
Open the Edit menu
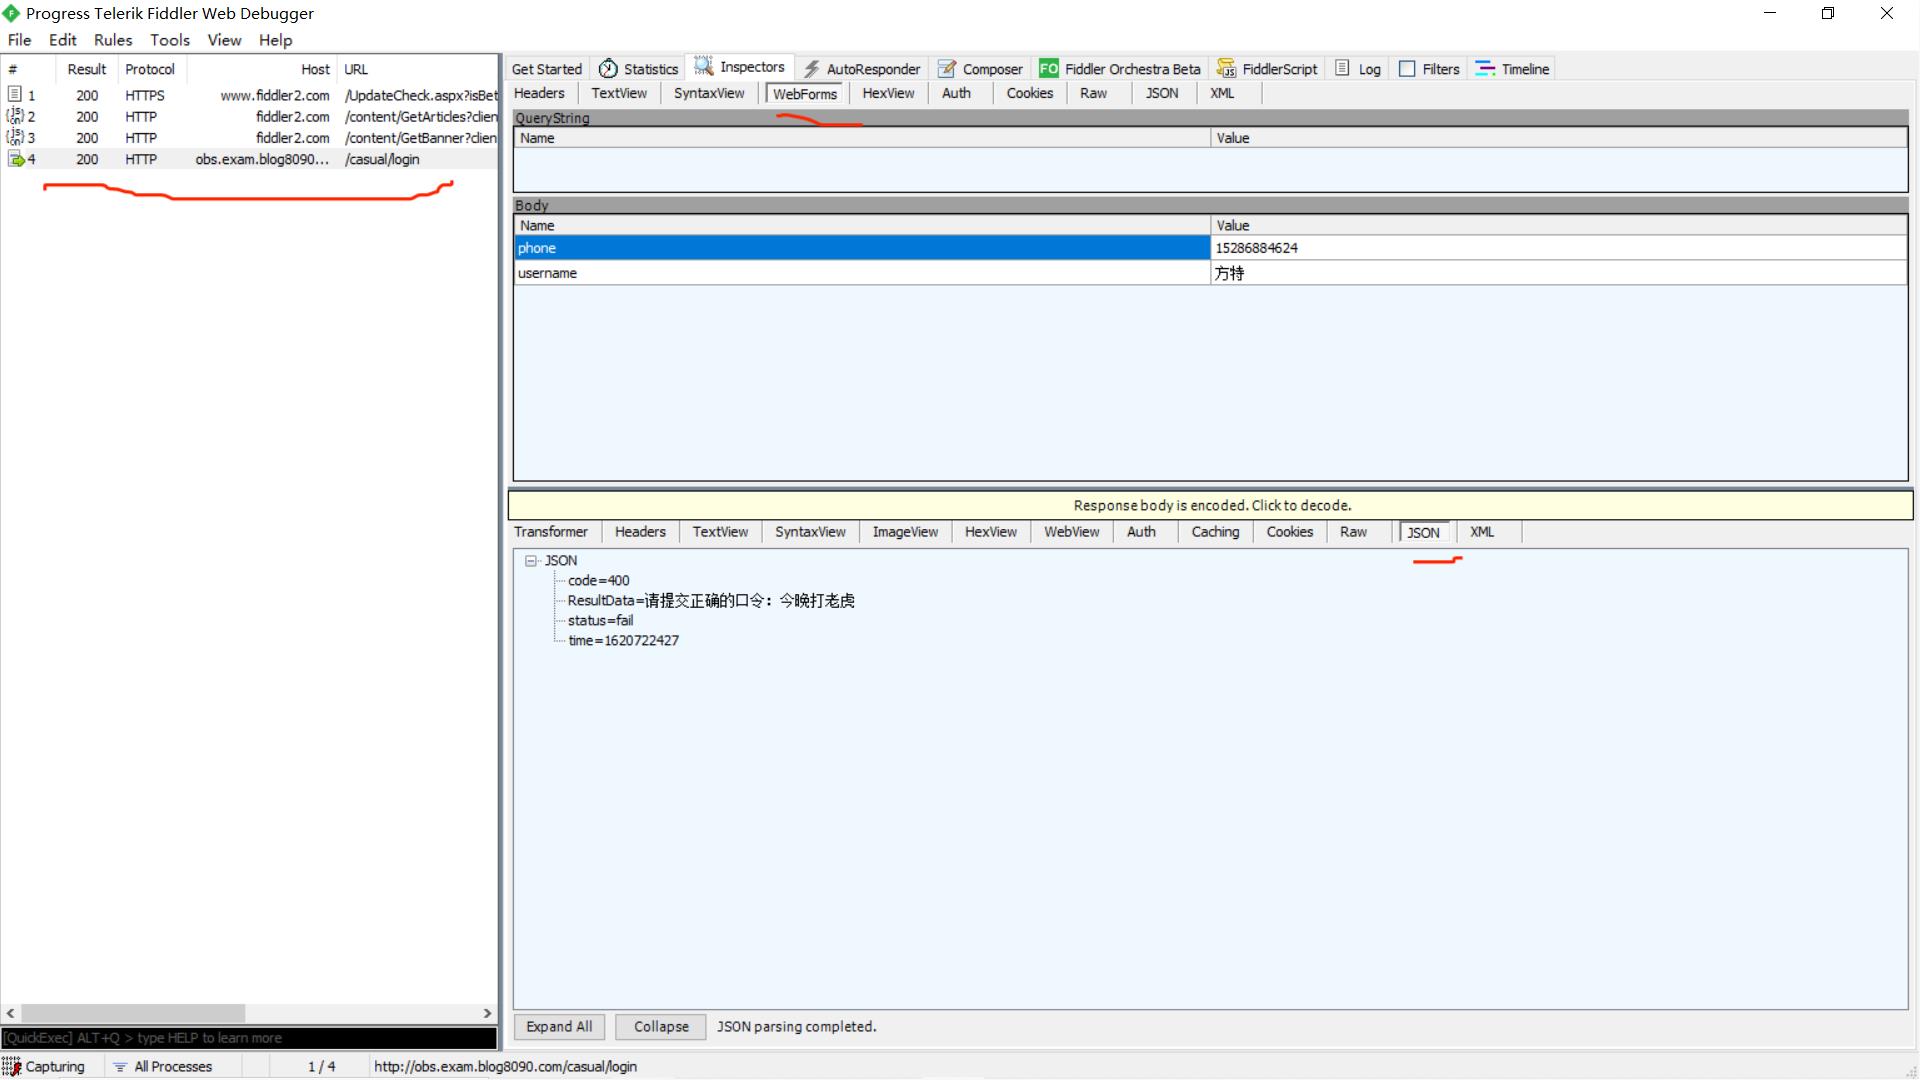tap(62, 40)
